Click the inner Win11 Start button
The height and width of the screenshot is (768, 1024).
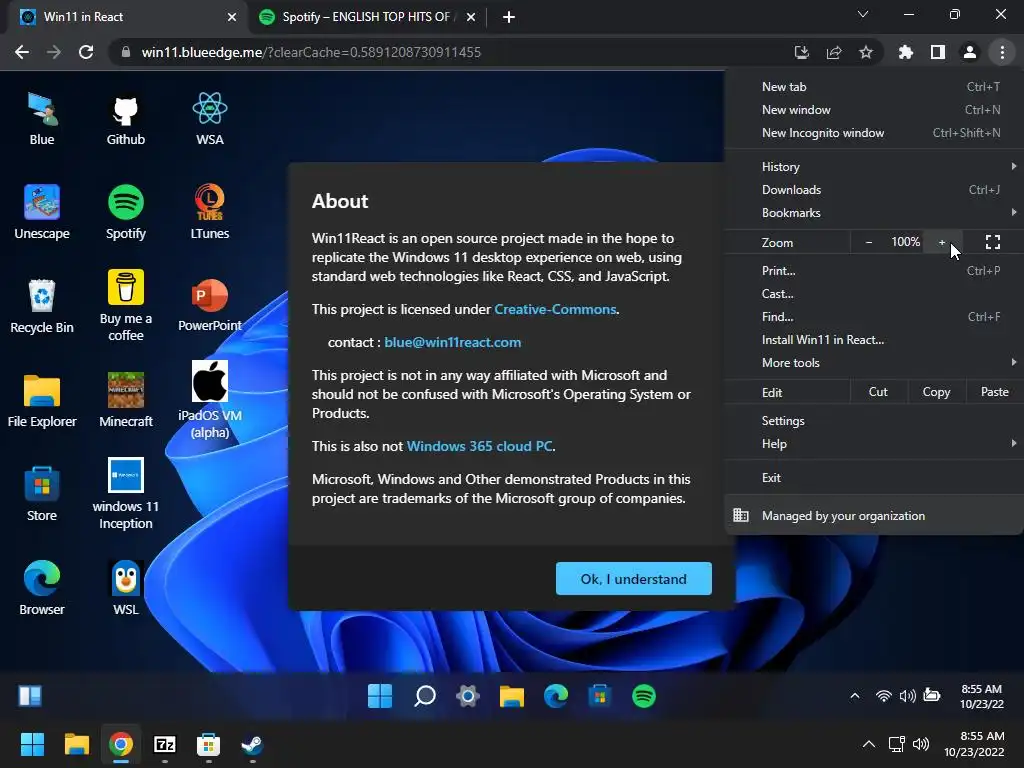(380, 696)
